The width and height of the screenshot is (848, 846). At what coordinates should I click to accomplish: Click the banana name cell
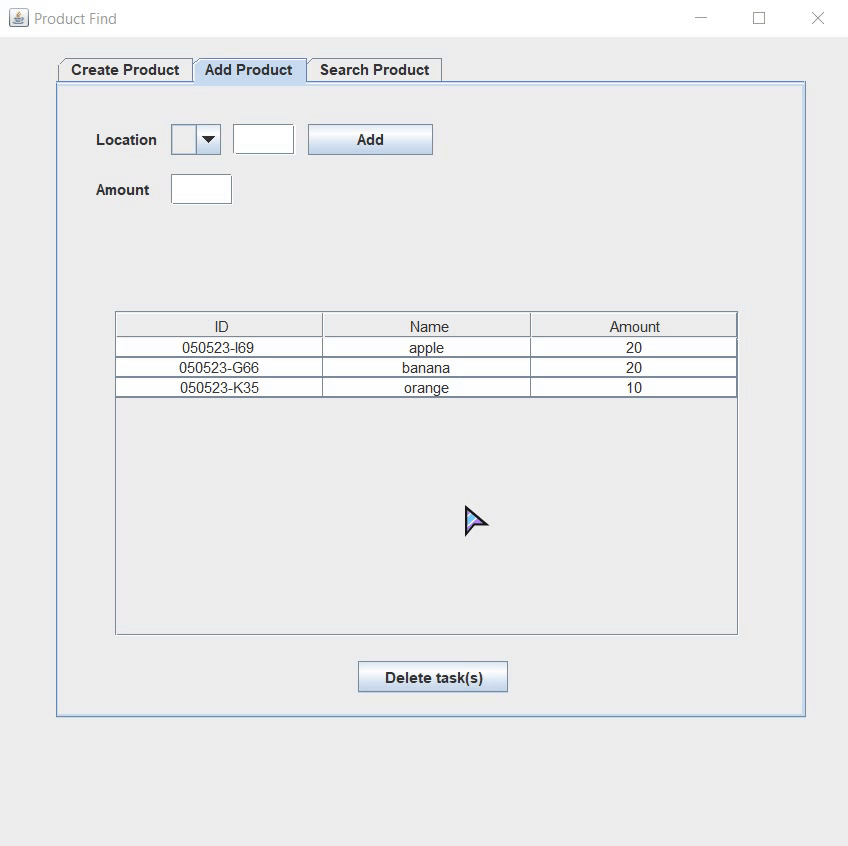coord(427,368)
